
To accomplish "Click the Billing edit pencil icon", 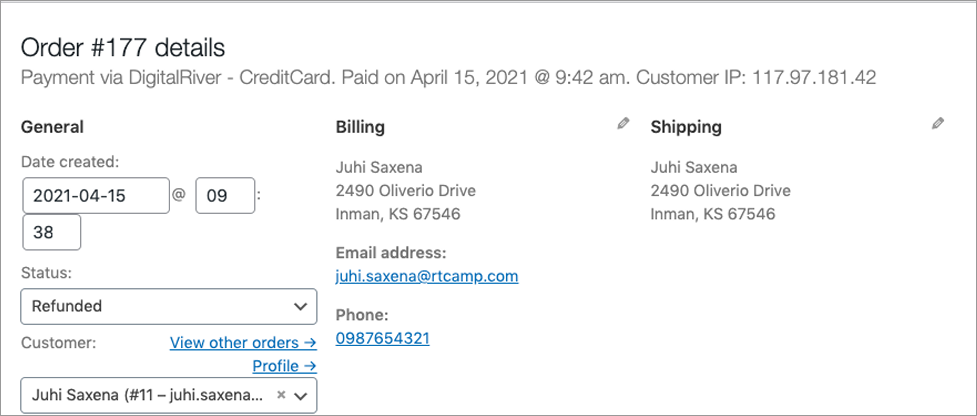I will coord(624,124).
